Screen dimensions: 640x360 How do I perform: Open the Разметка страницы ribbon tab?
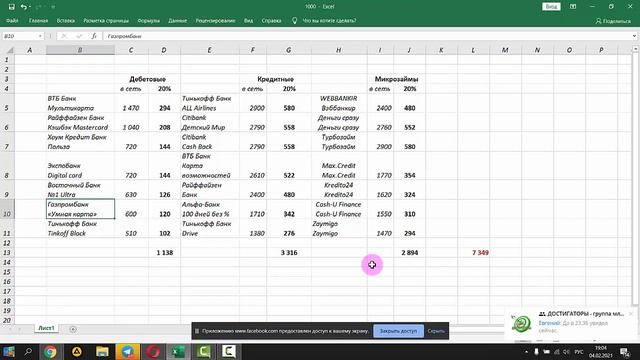[x=106, y=20]
